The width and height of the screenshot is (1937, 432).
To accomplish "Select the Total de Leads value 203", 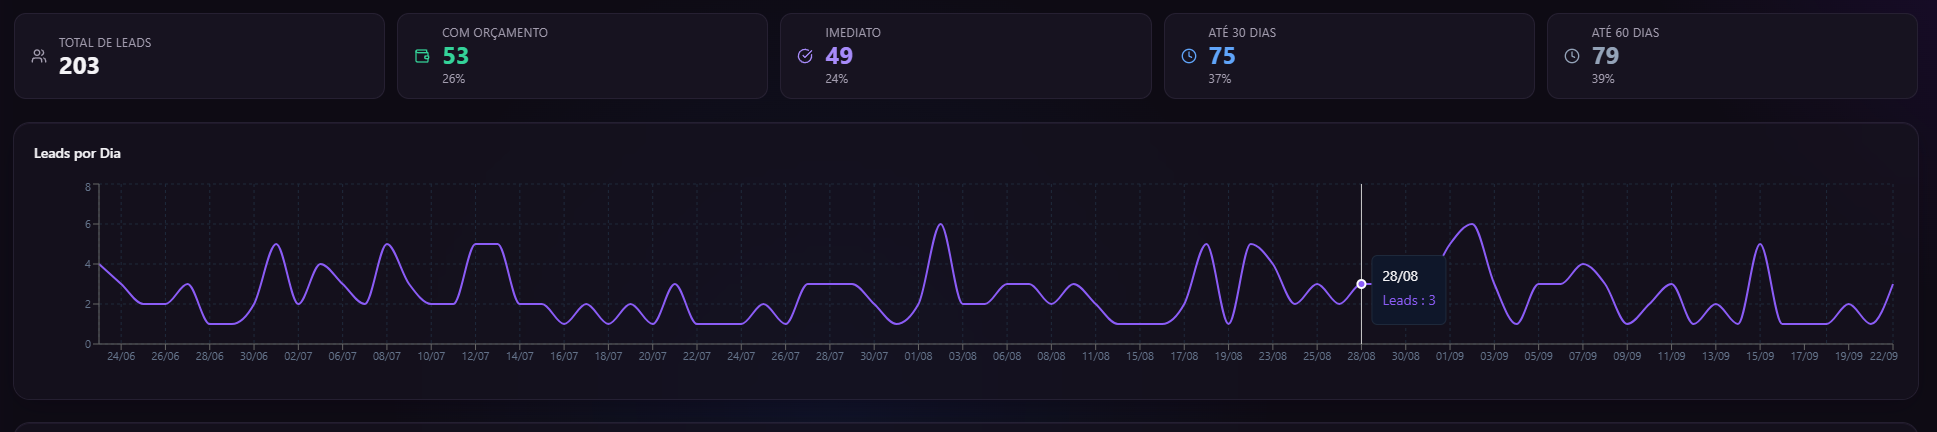I will 79,66.
